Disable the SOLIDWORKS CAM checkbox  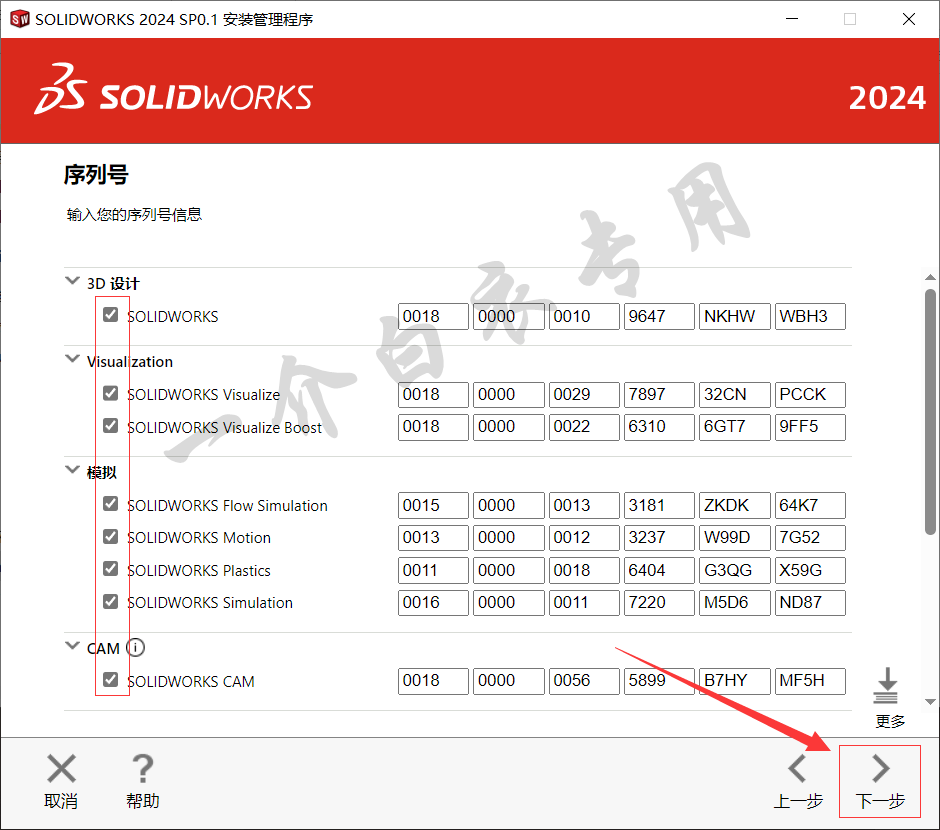pos(111,680)
